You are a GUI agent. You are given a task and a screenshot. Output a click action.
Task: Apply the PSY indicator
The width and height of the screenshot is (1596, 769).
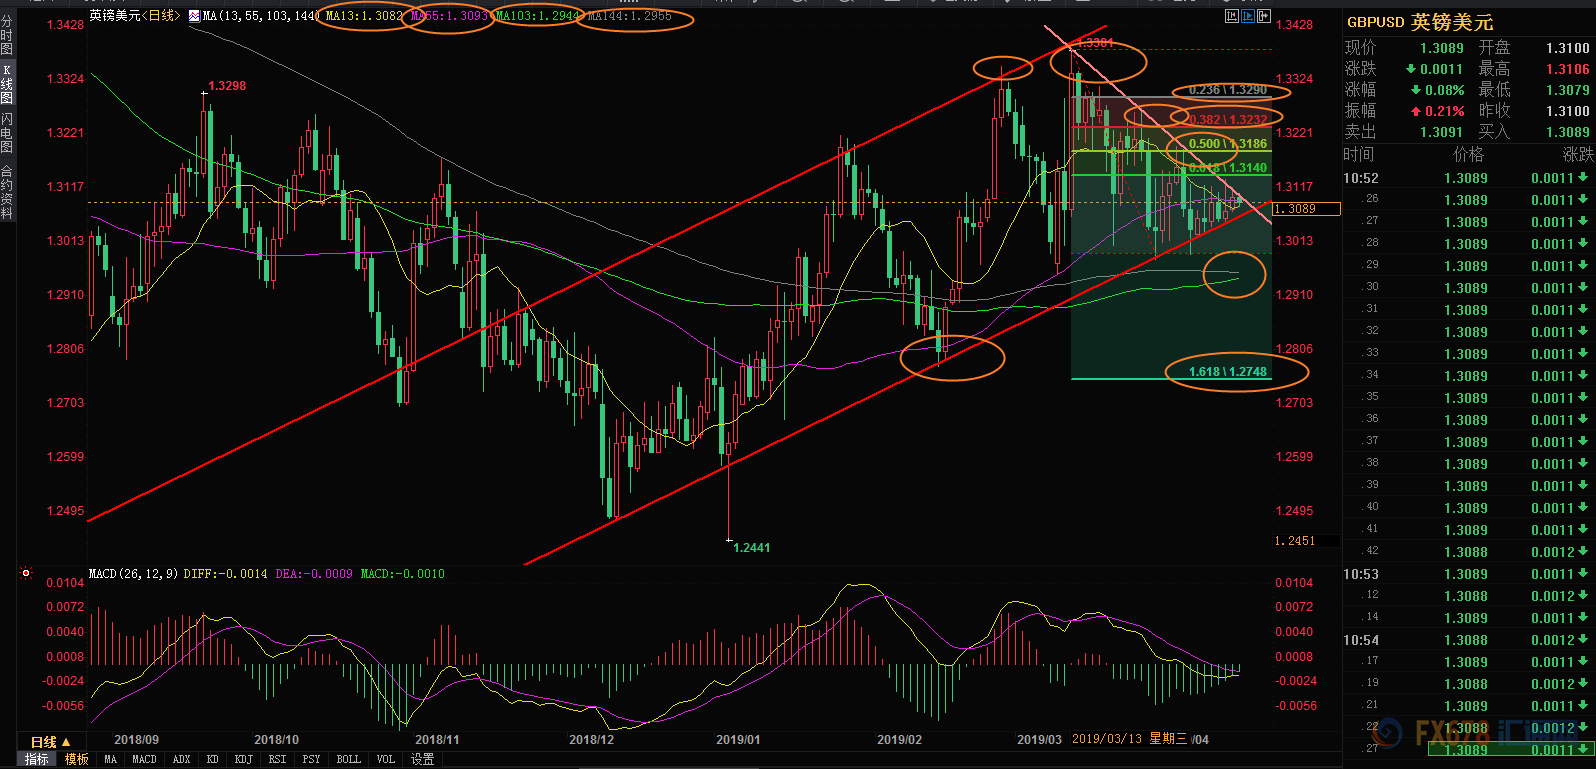pyautogui.click(x=311, y=760)
